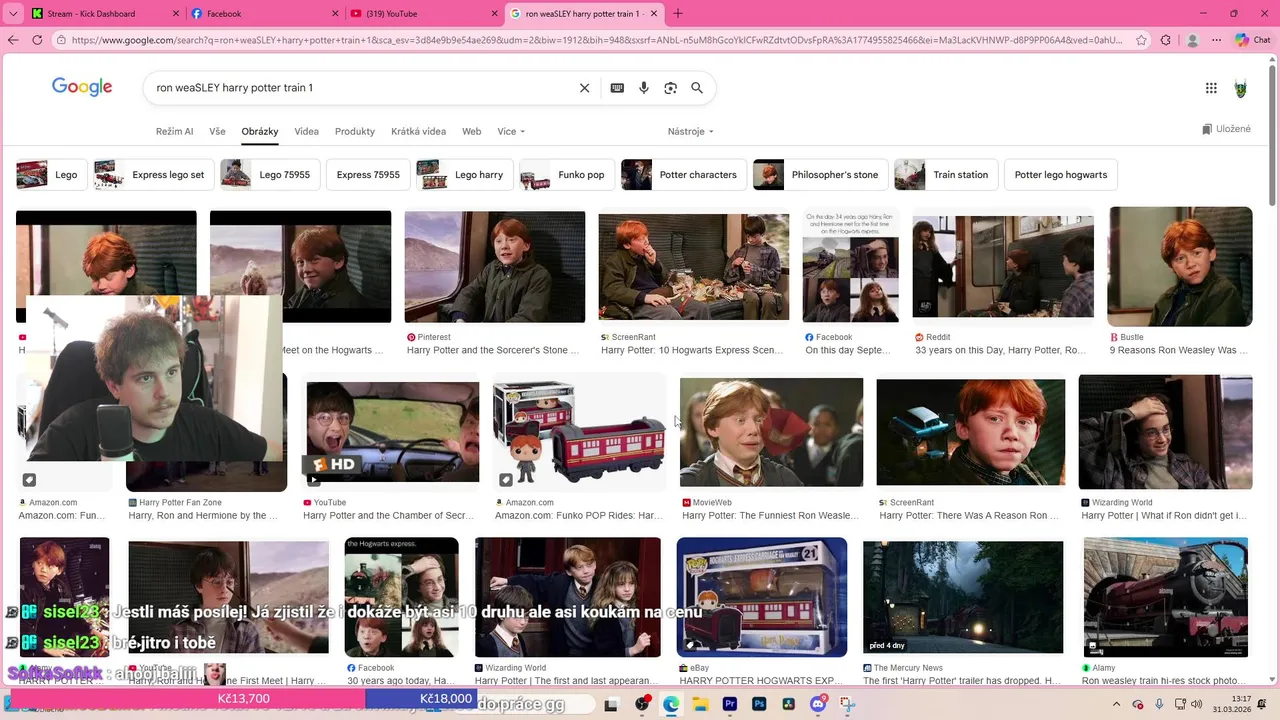Filter images by Express 75955 chip
This screenshot has width=1280, height=720.
pyautogui.click(x=368, y=174)
